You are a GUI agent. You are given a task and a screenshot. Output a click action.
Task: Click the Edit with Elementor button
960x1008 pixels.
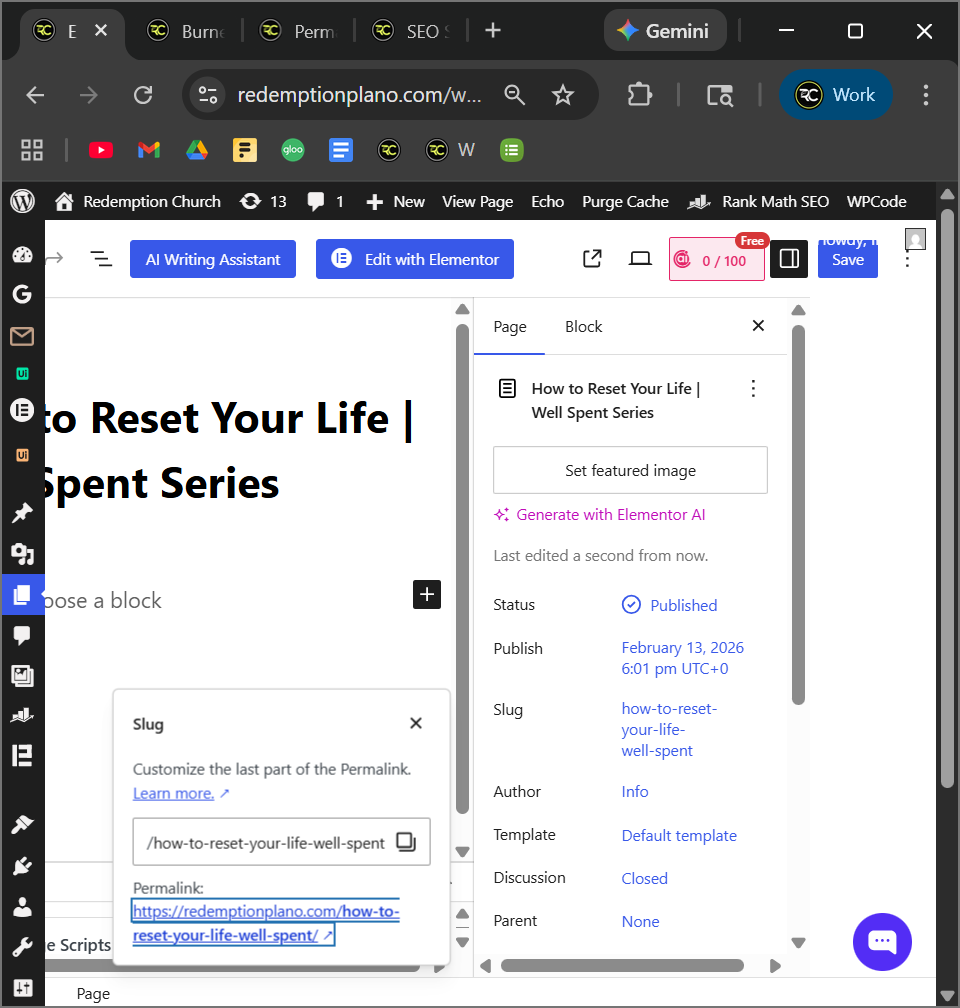(x=415, y=259)
